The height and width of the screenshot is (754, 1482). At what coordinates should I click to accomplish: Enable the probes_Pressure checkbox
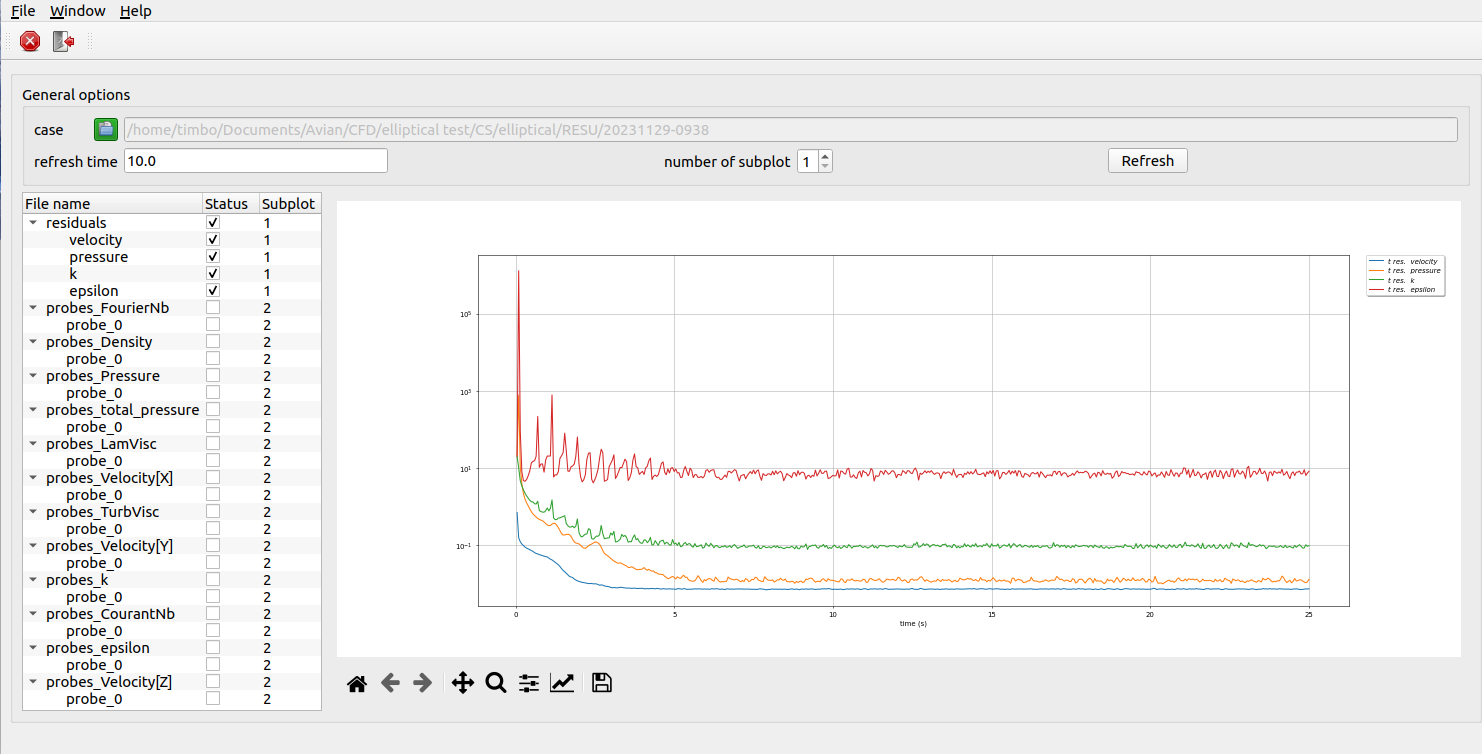(212, 376)
